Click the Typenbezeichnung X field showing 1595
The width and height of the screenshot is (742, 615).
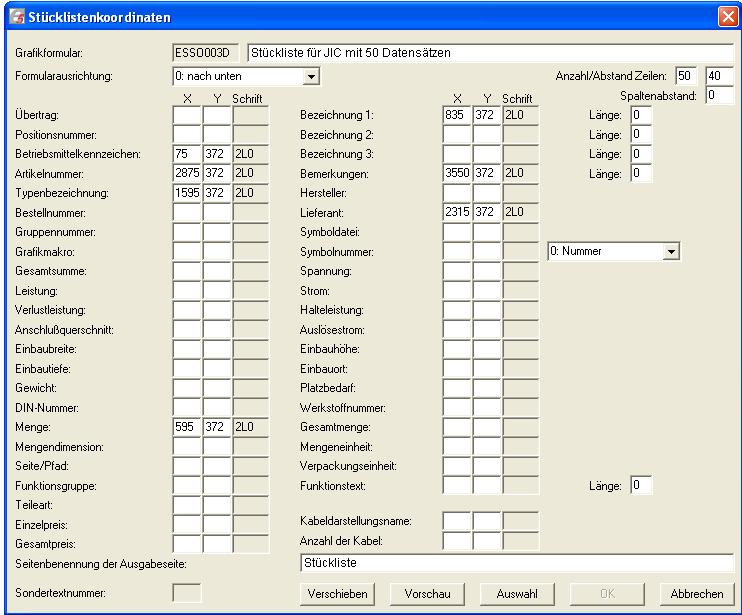coord(187,193)
